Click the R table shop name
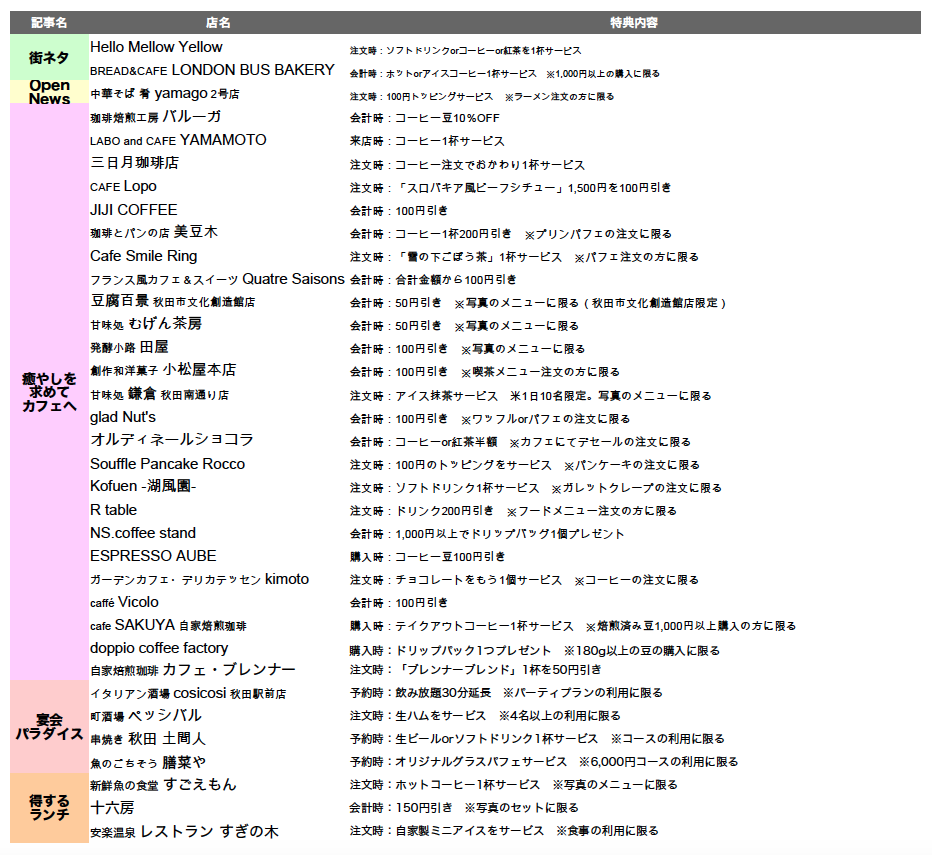 click(114, 510)
